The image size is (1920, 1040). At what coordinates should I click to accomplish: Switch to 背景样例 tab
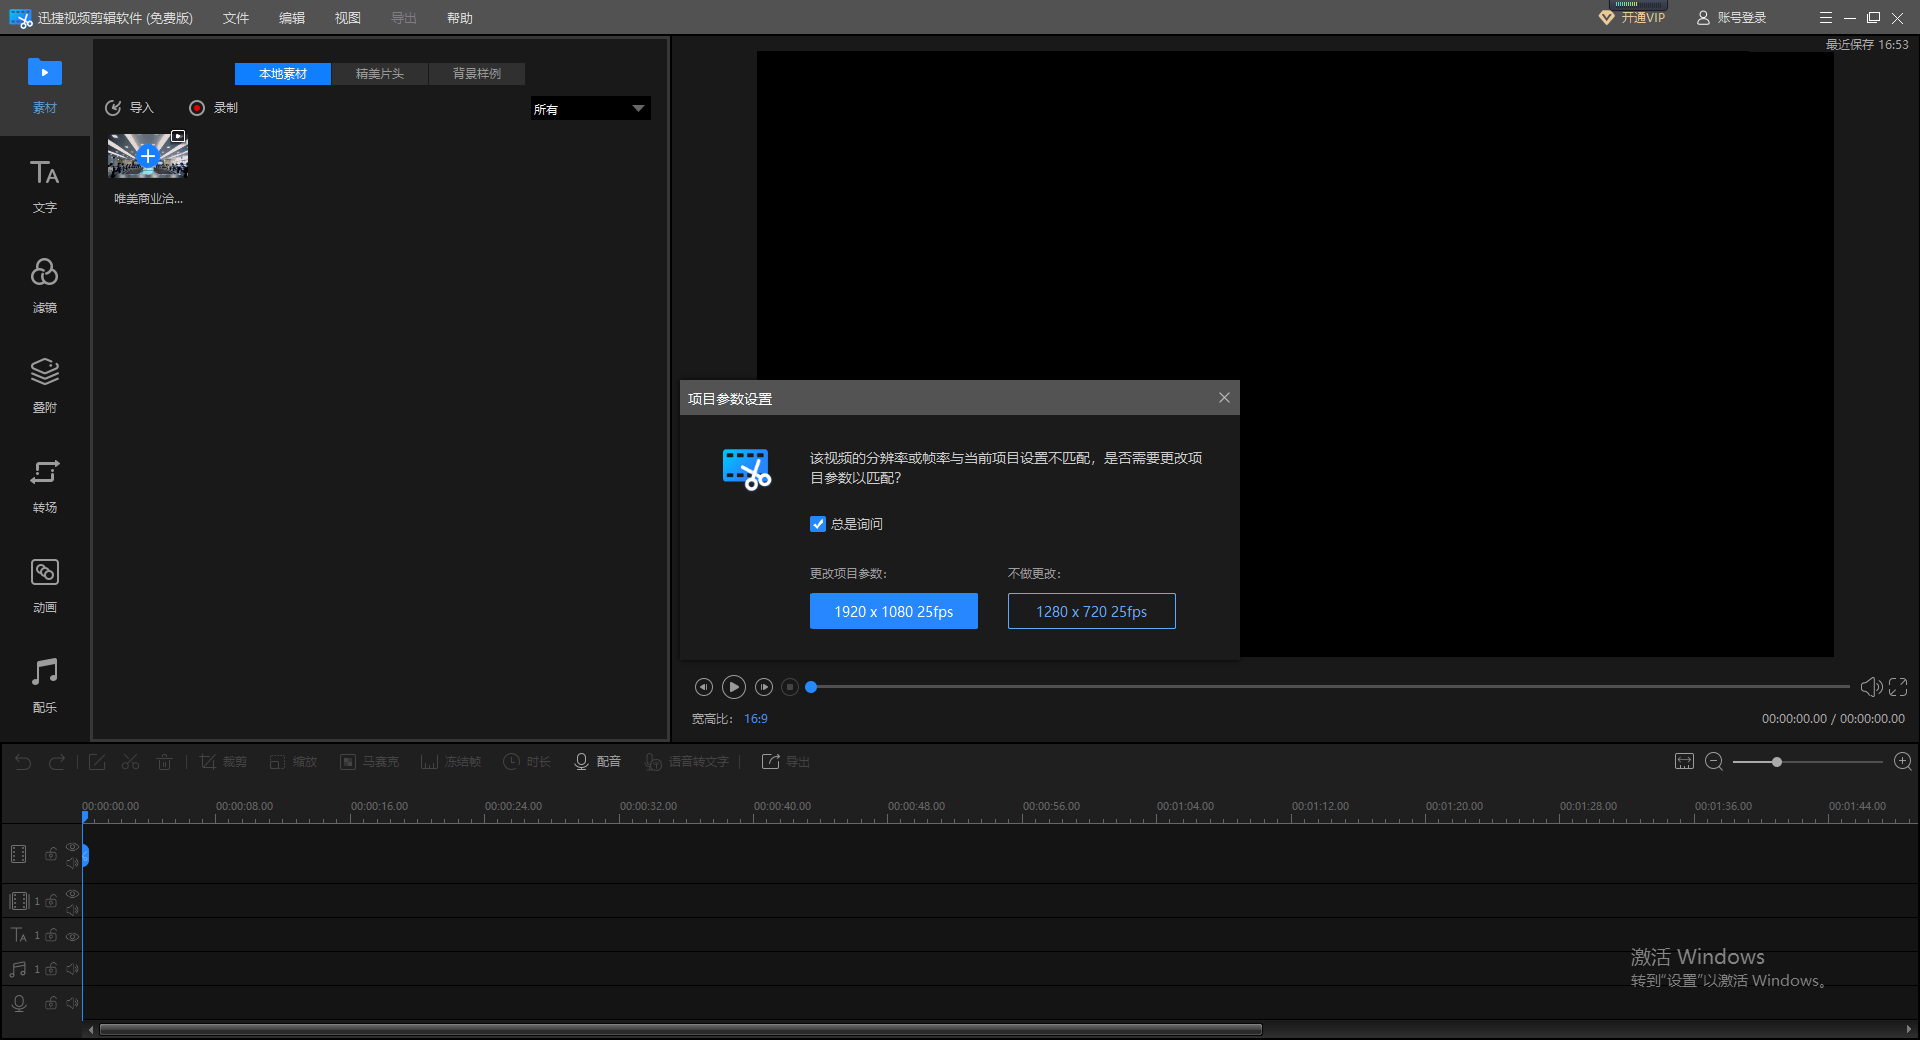pyautogui.click(x=477, y=74)
